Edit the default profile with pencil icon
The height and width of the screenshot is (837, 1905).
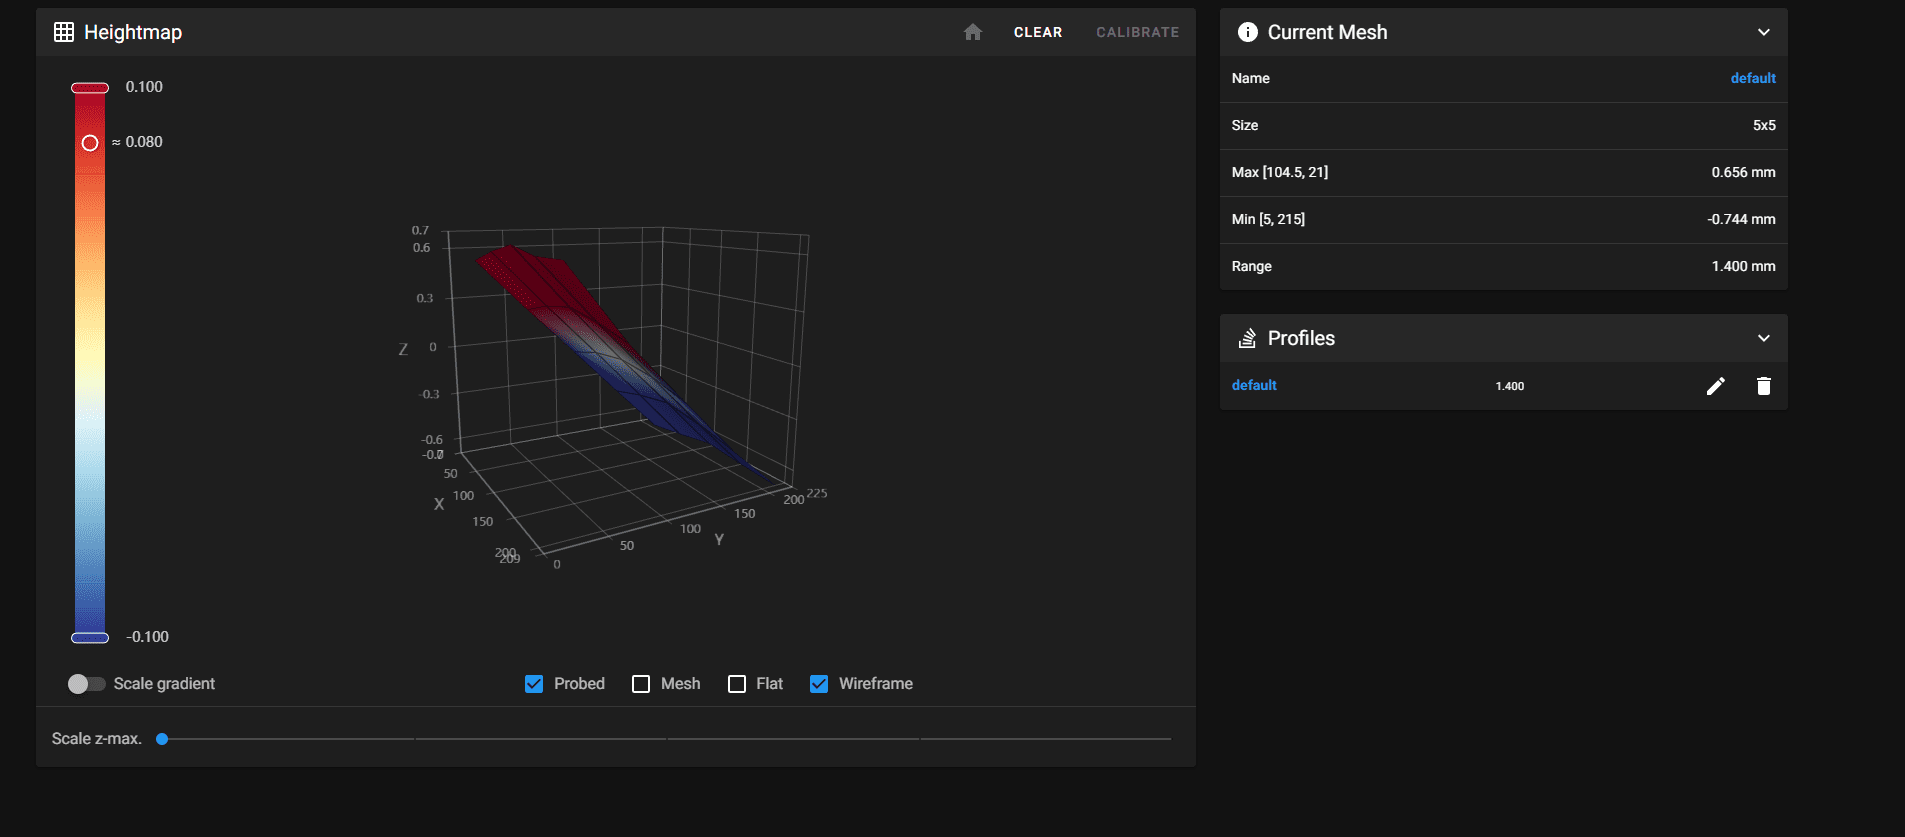pos(1716,386)
